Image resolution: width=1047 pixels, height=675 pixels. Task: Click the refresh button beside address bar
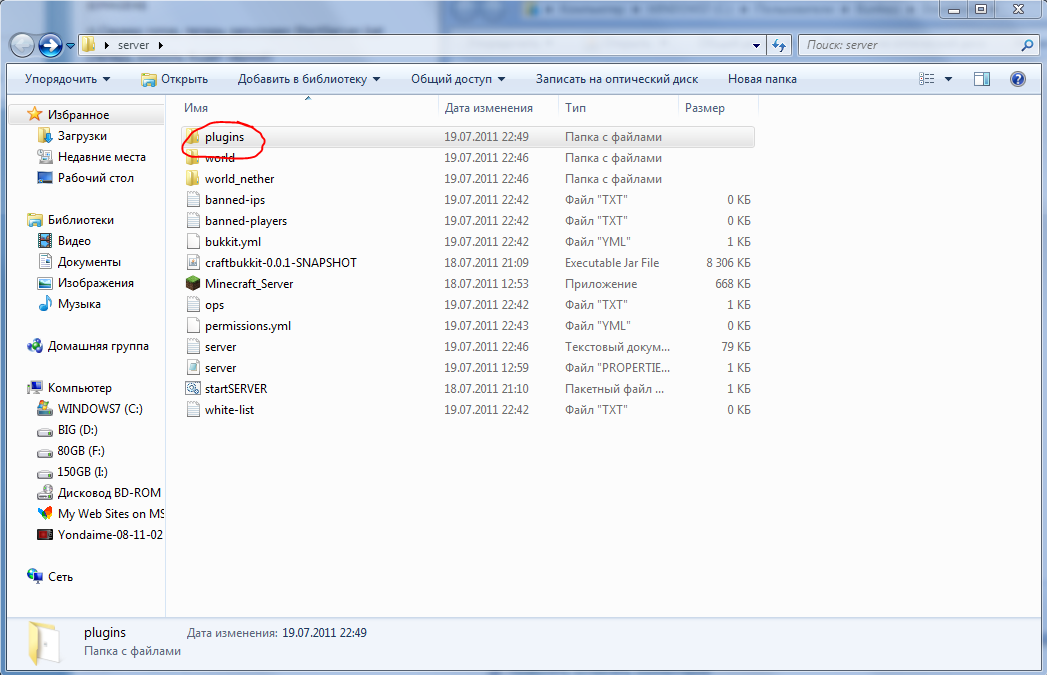tap(779, 46)
